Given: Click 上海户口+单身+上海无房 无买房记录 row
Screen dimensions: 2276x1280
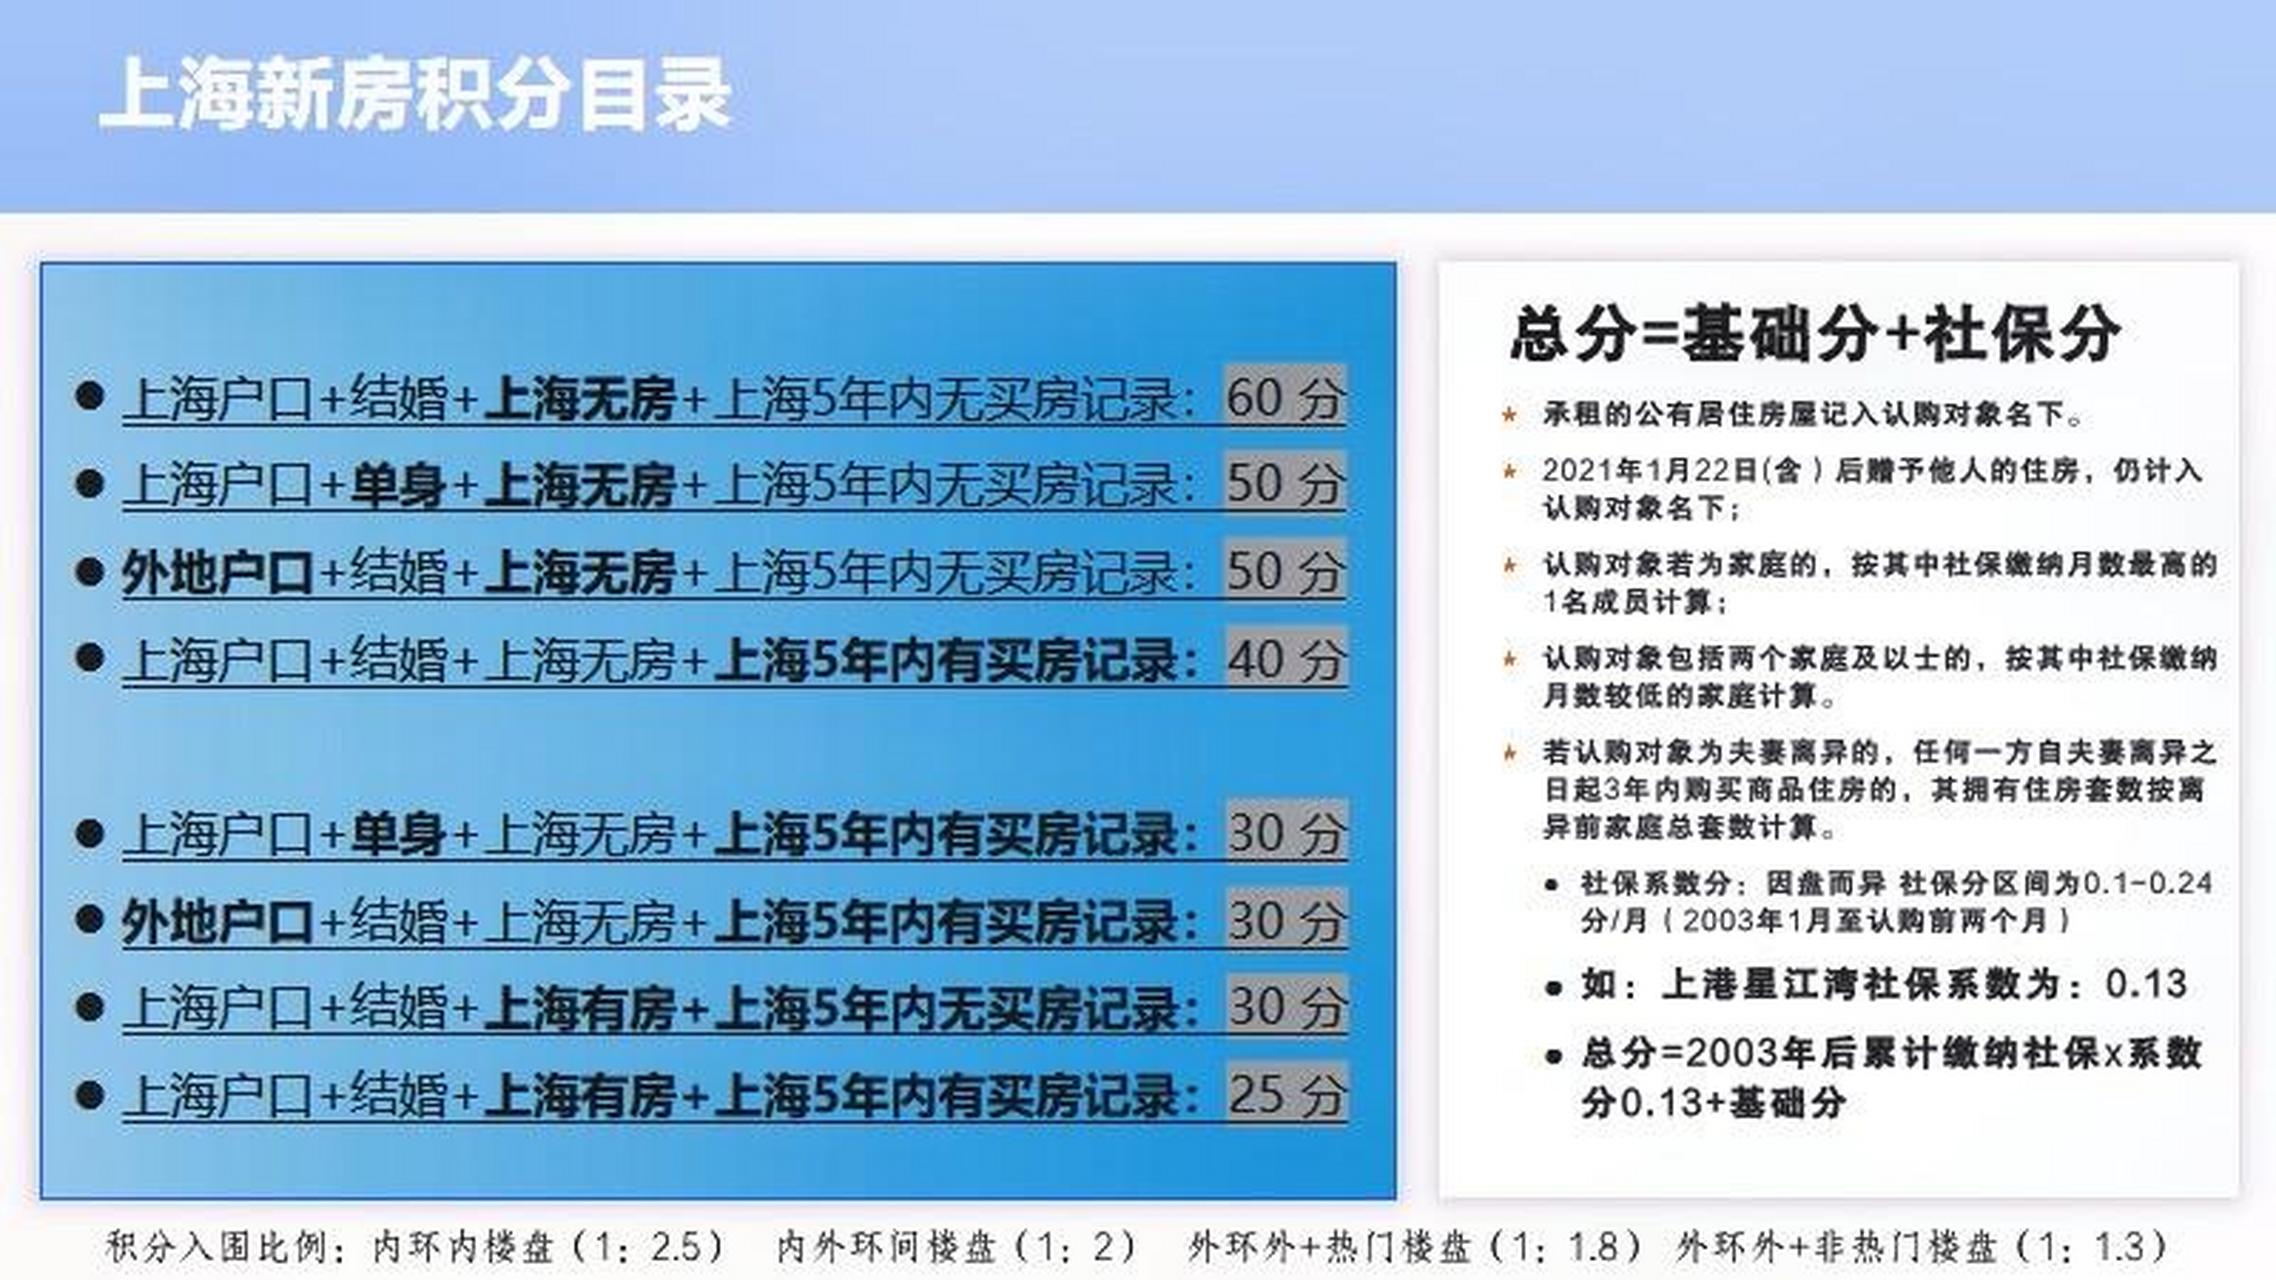Looking at the screenshot, I should click(x=734, y=485).
